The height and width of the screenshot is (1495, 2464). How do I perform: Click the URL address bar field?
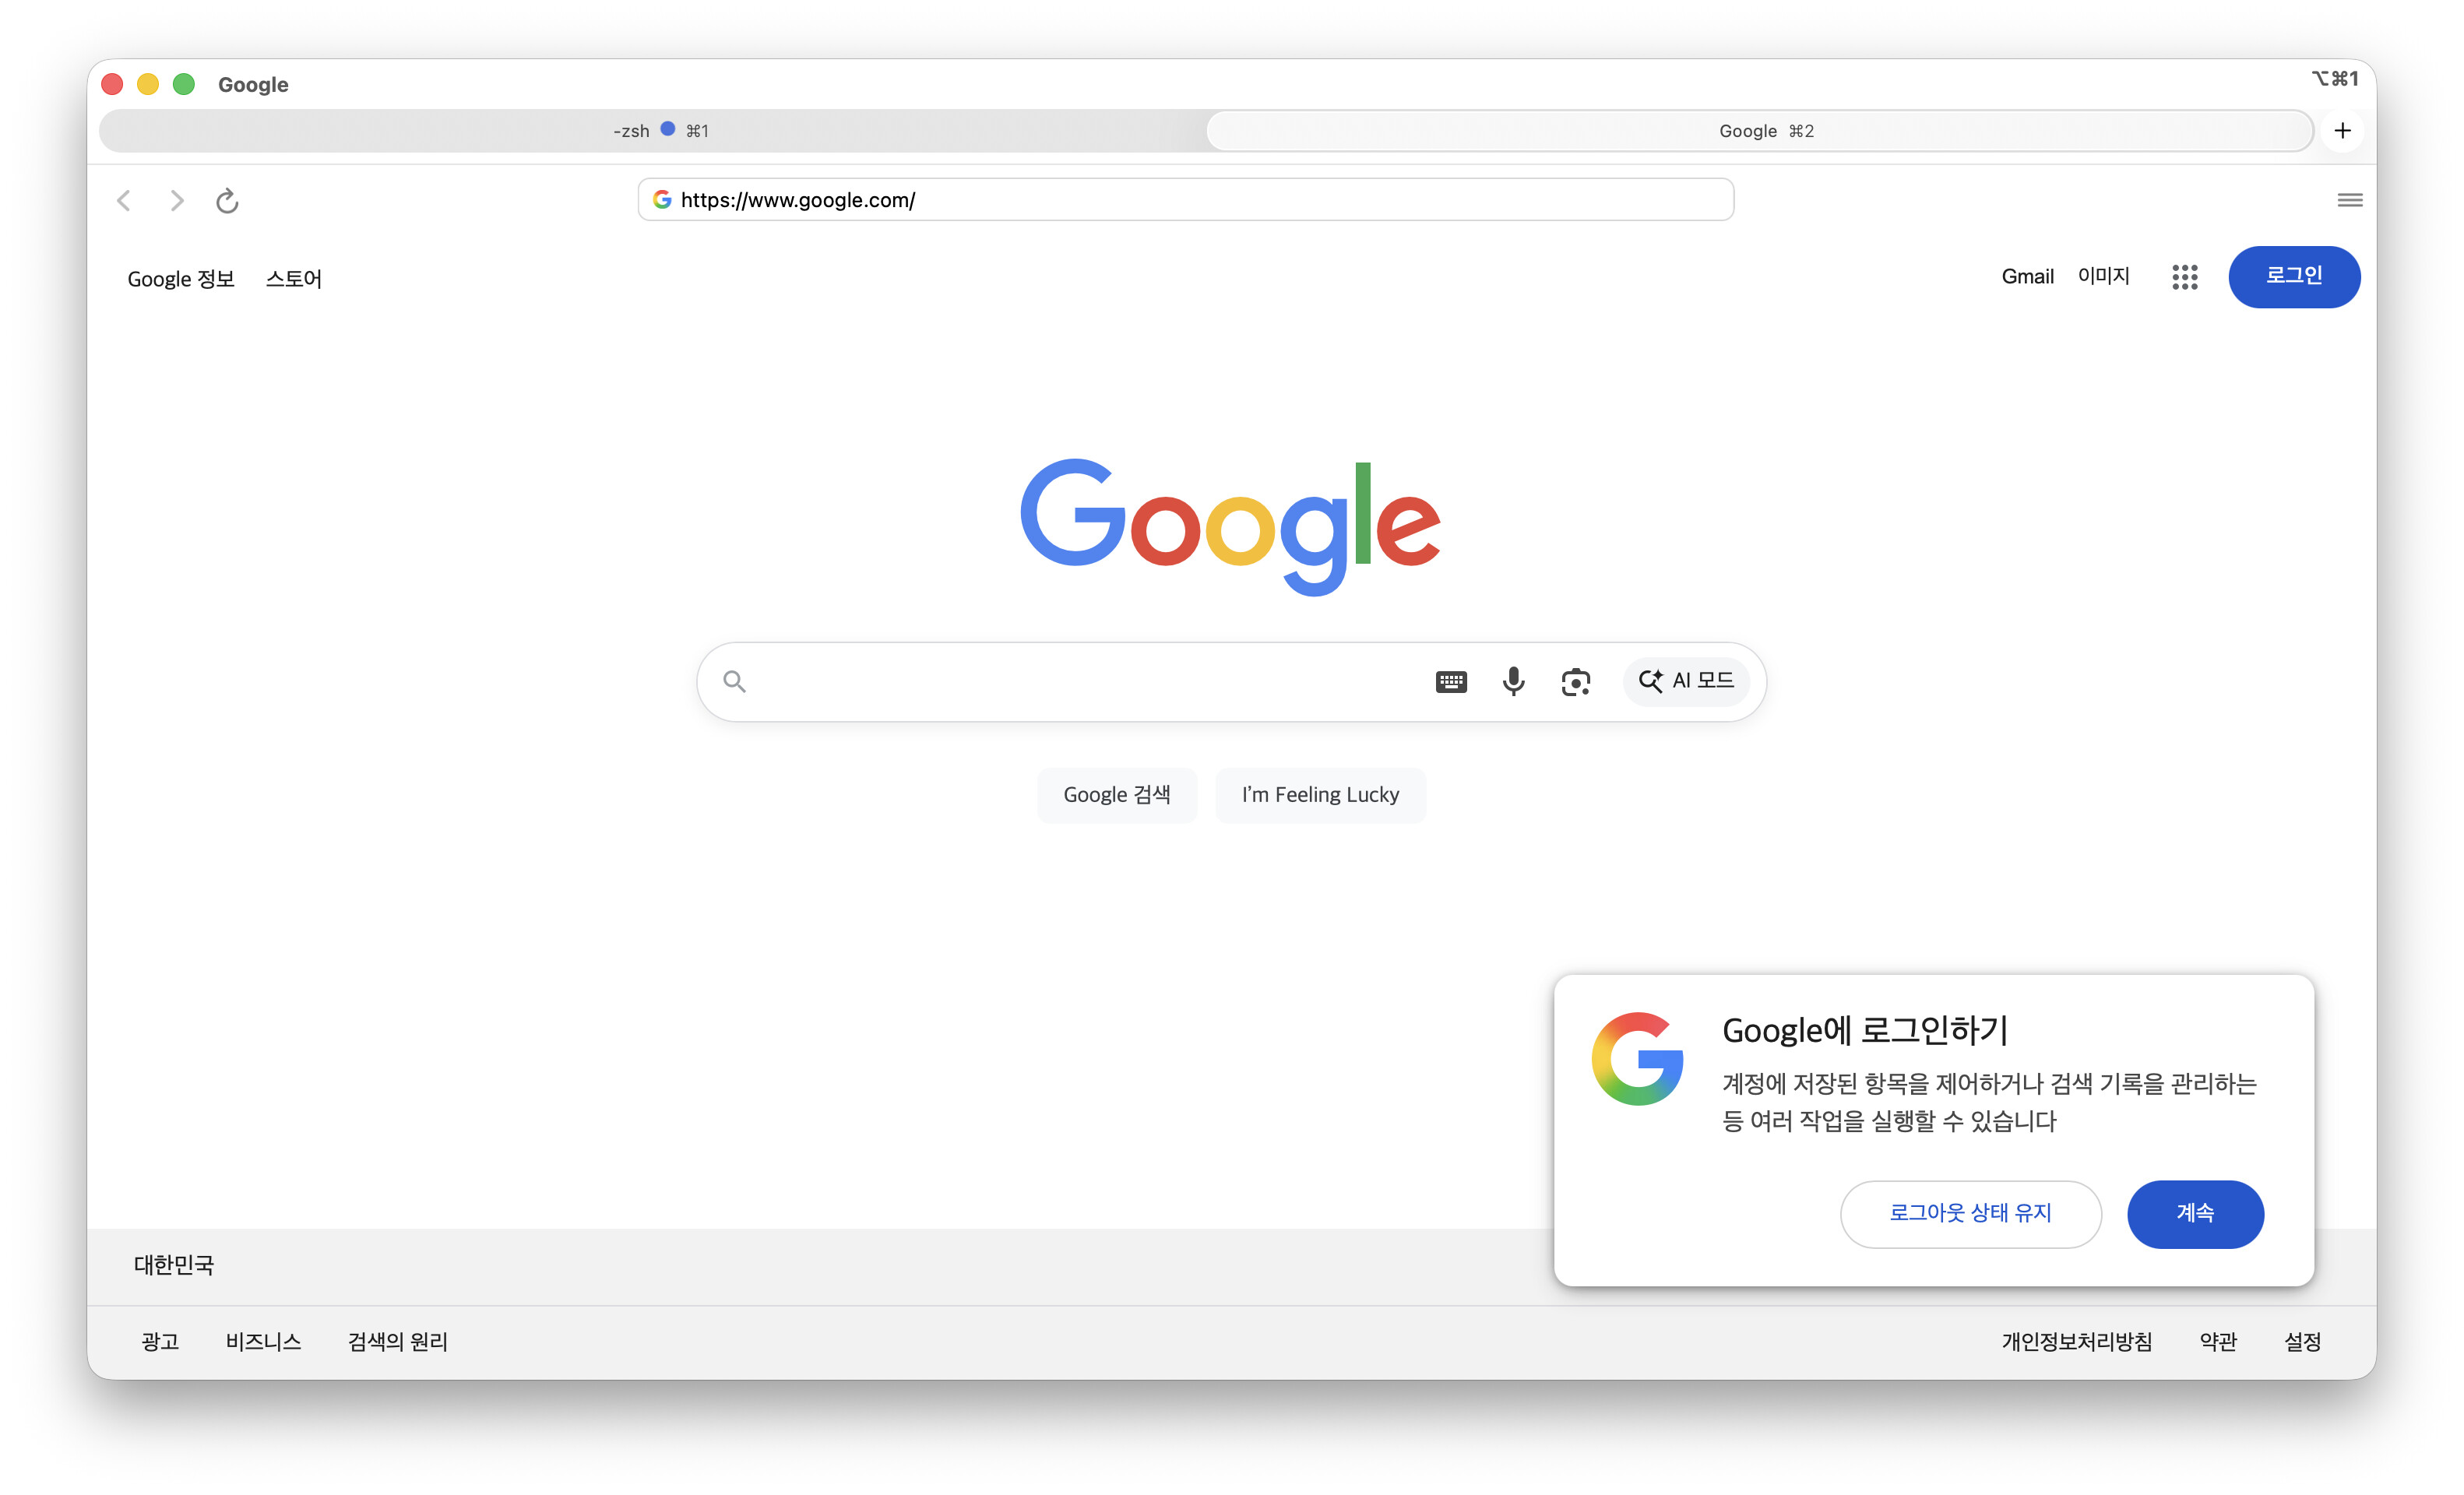(x=1185, y=200)
